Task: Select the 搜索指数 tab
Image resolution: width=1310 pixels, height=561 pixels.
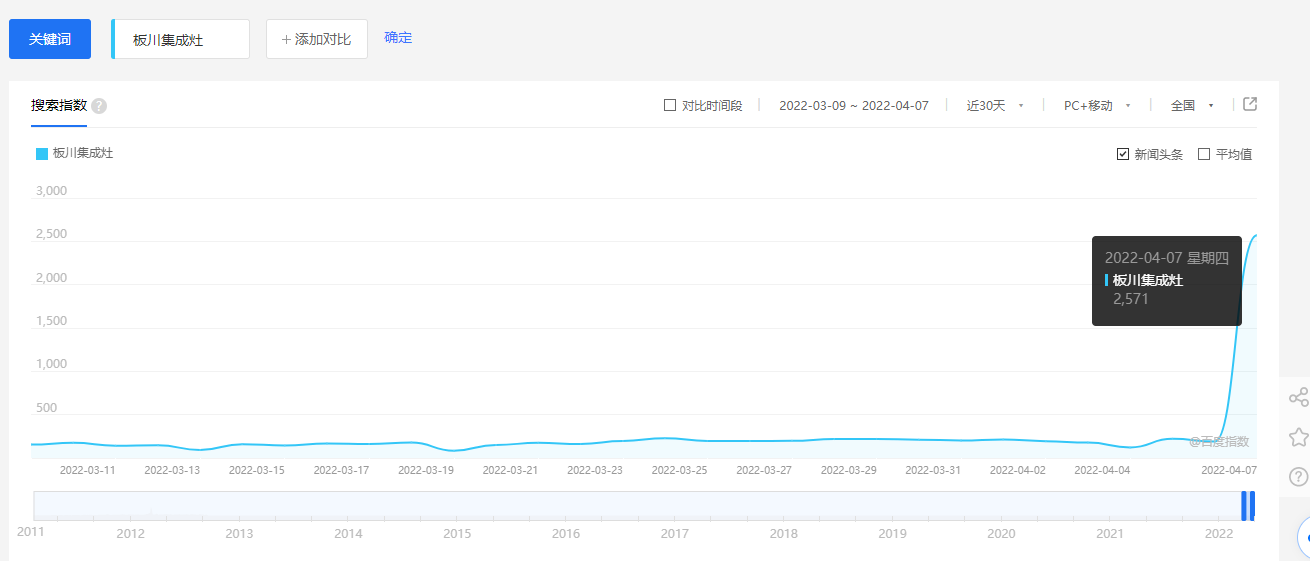Action: 58,105
